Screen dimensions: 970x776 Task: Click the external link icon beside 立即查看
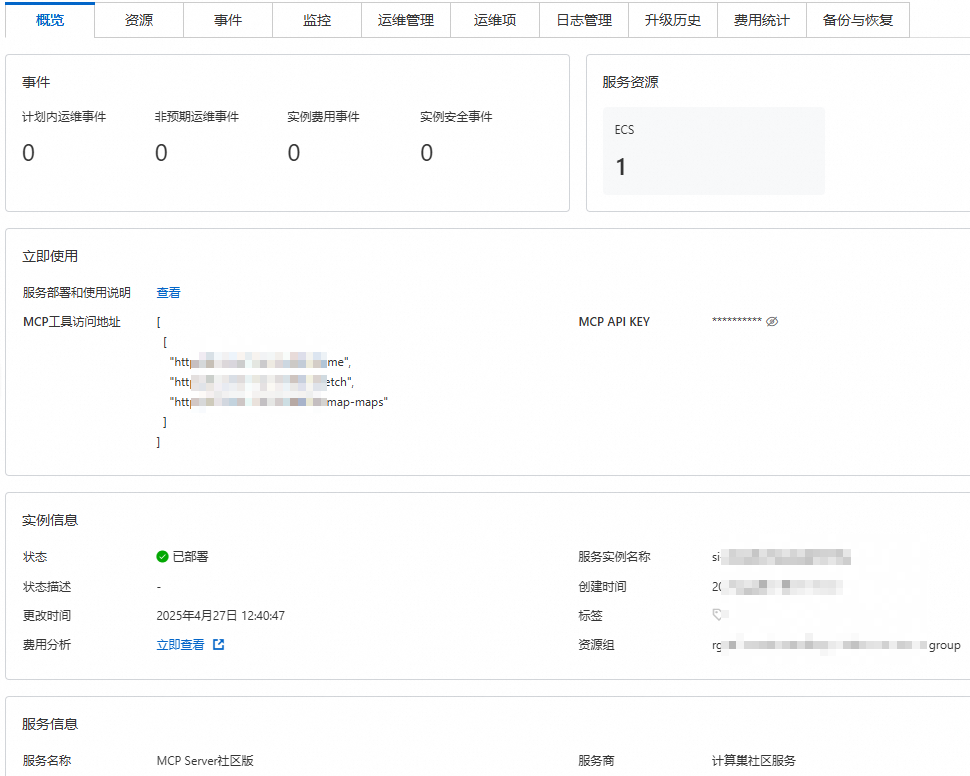pos(218,645)
